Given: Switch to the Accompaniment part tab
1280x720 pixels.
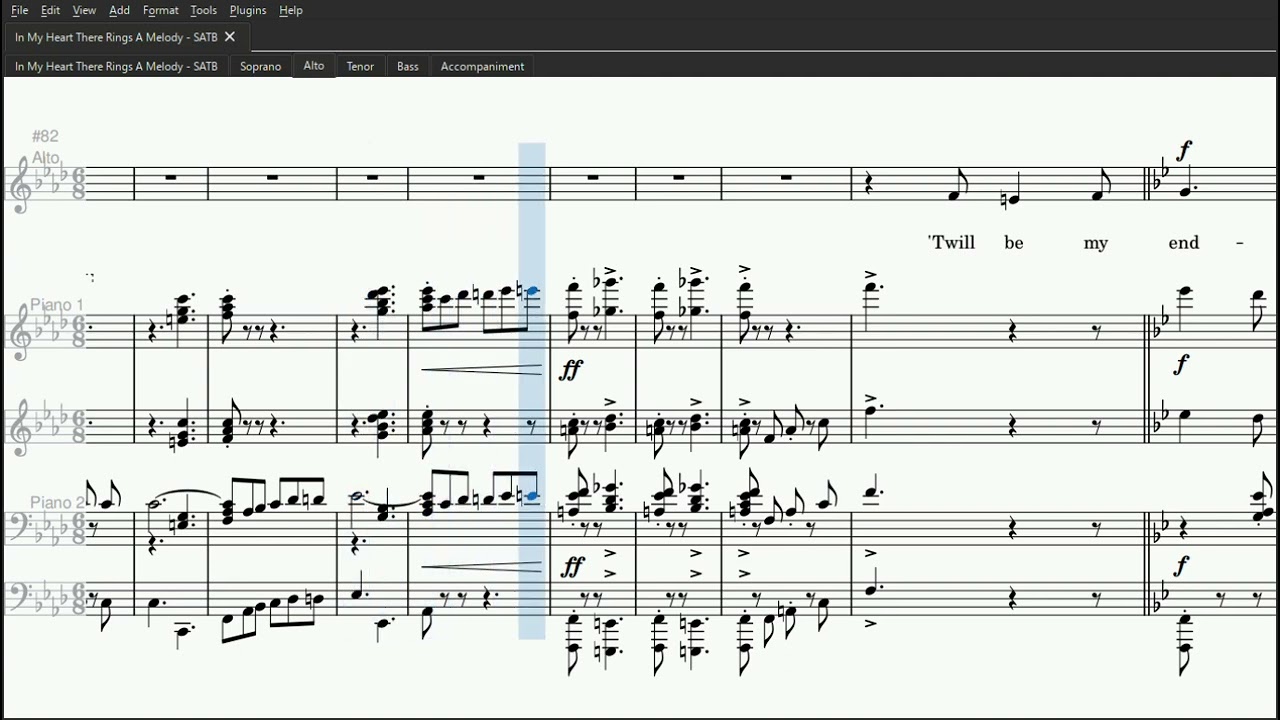Looking at the screenshot, I should [x=482, y=66].
